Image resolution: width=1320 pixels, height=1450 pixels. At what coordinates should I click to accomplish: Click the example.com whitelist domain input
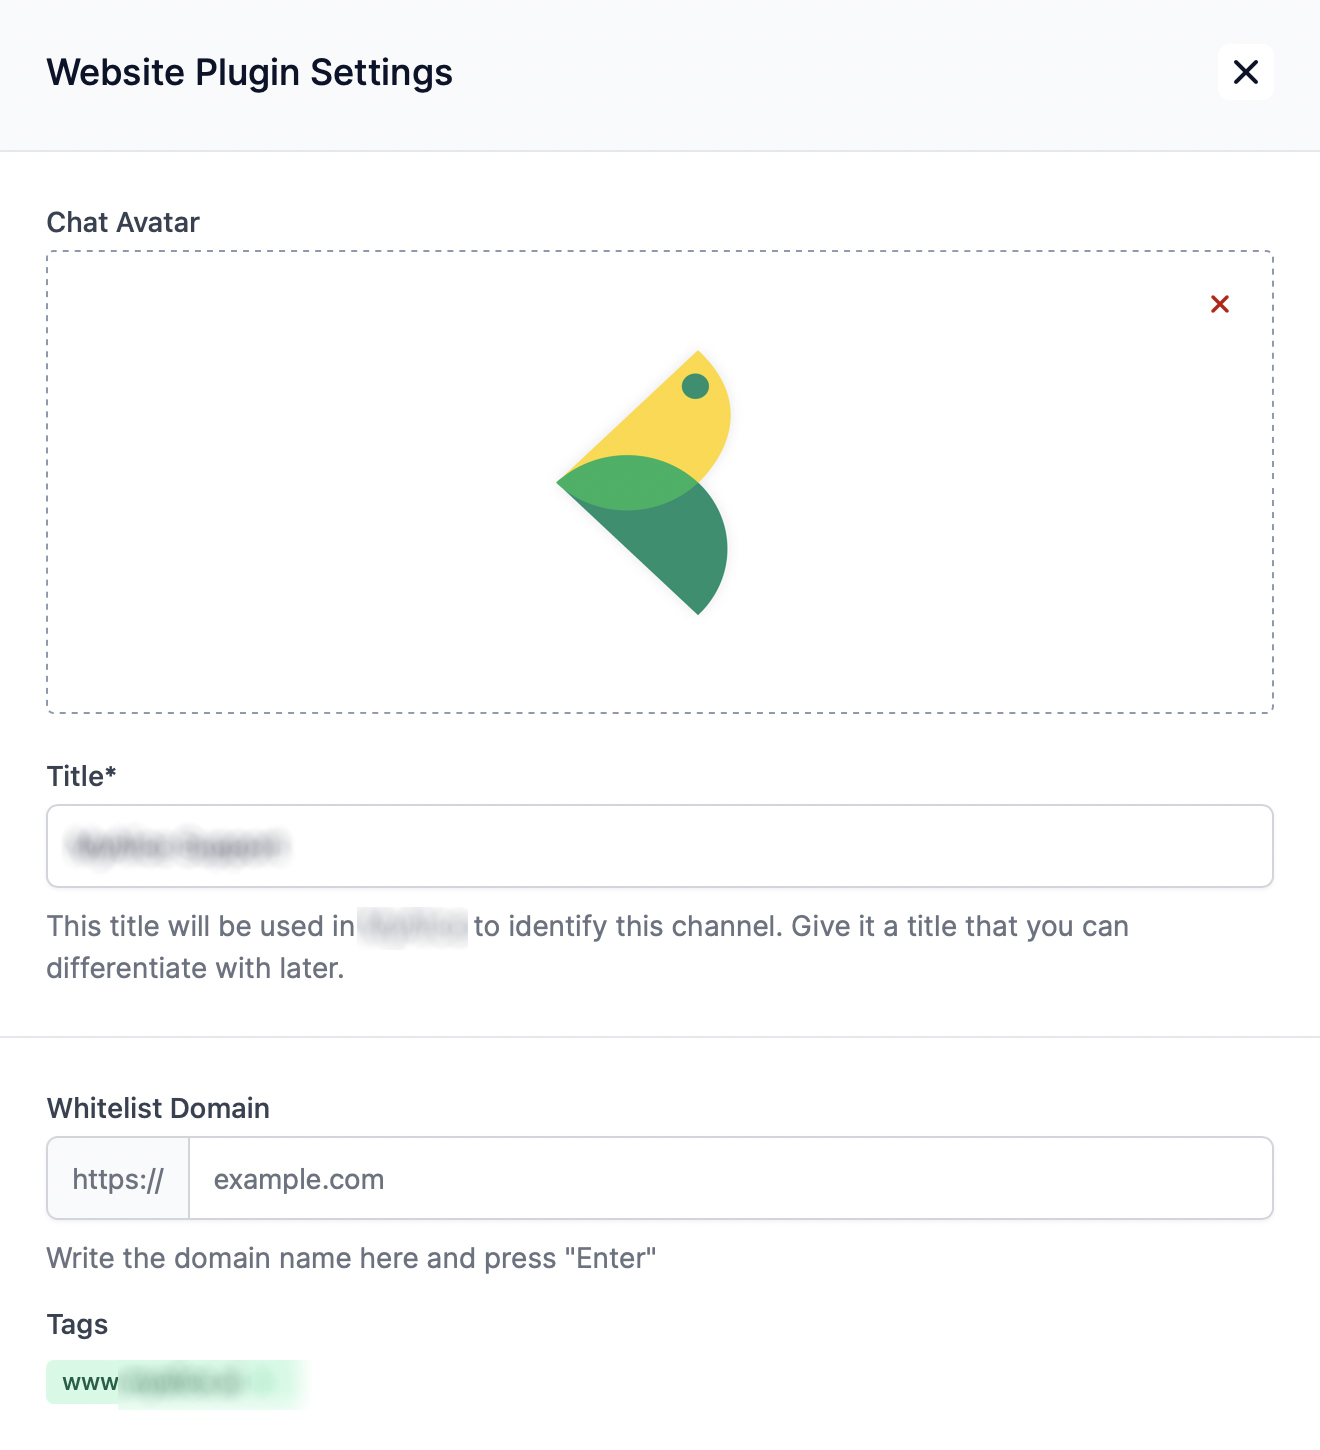pos(730,1178)
